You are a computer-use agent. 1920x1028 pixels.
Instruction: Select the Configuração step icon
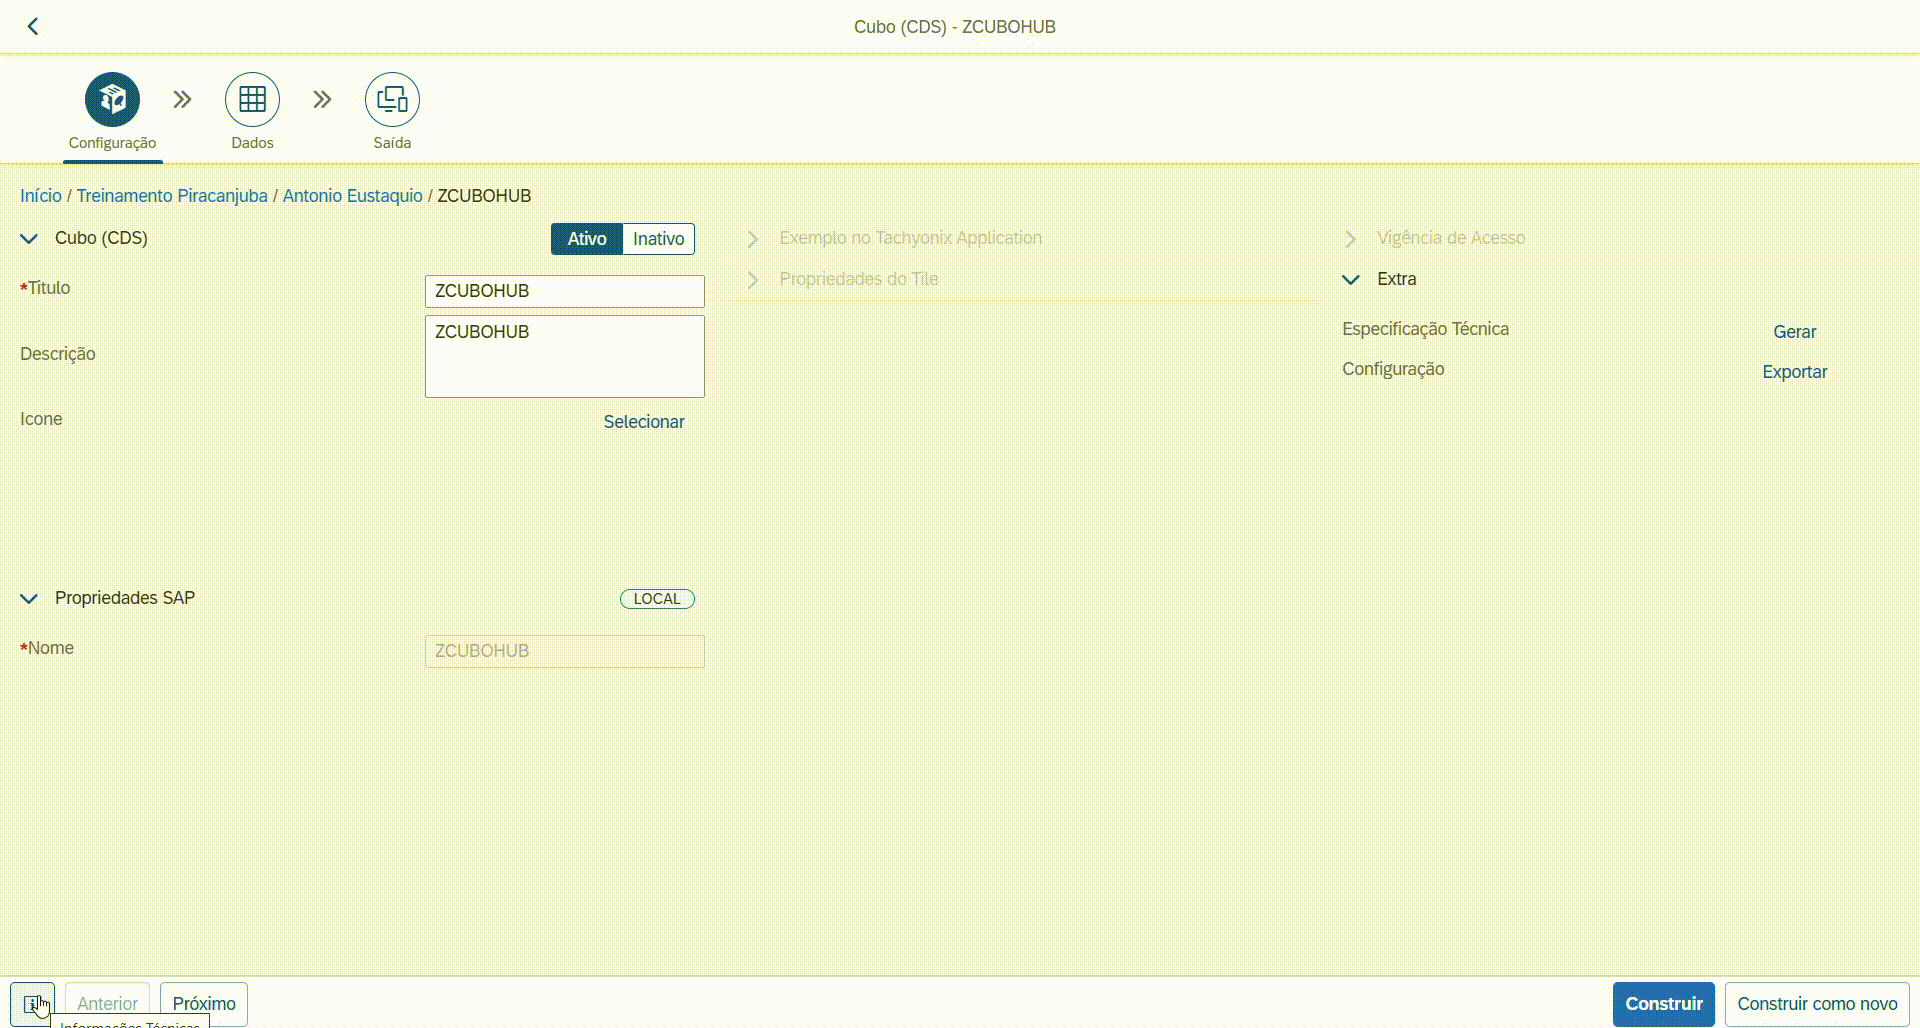112,100
